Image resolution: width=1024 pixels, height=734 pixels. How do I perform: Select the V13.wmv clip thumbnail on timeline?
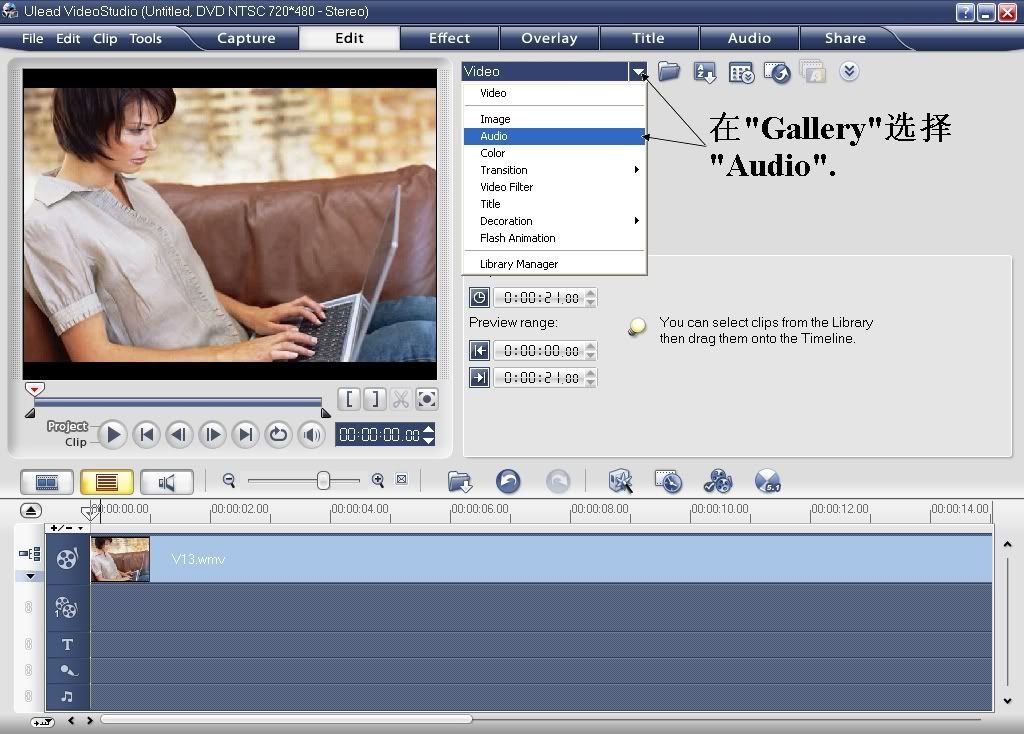[x=120, y=559]
